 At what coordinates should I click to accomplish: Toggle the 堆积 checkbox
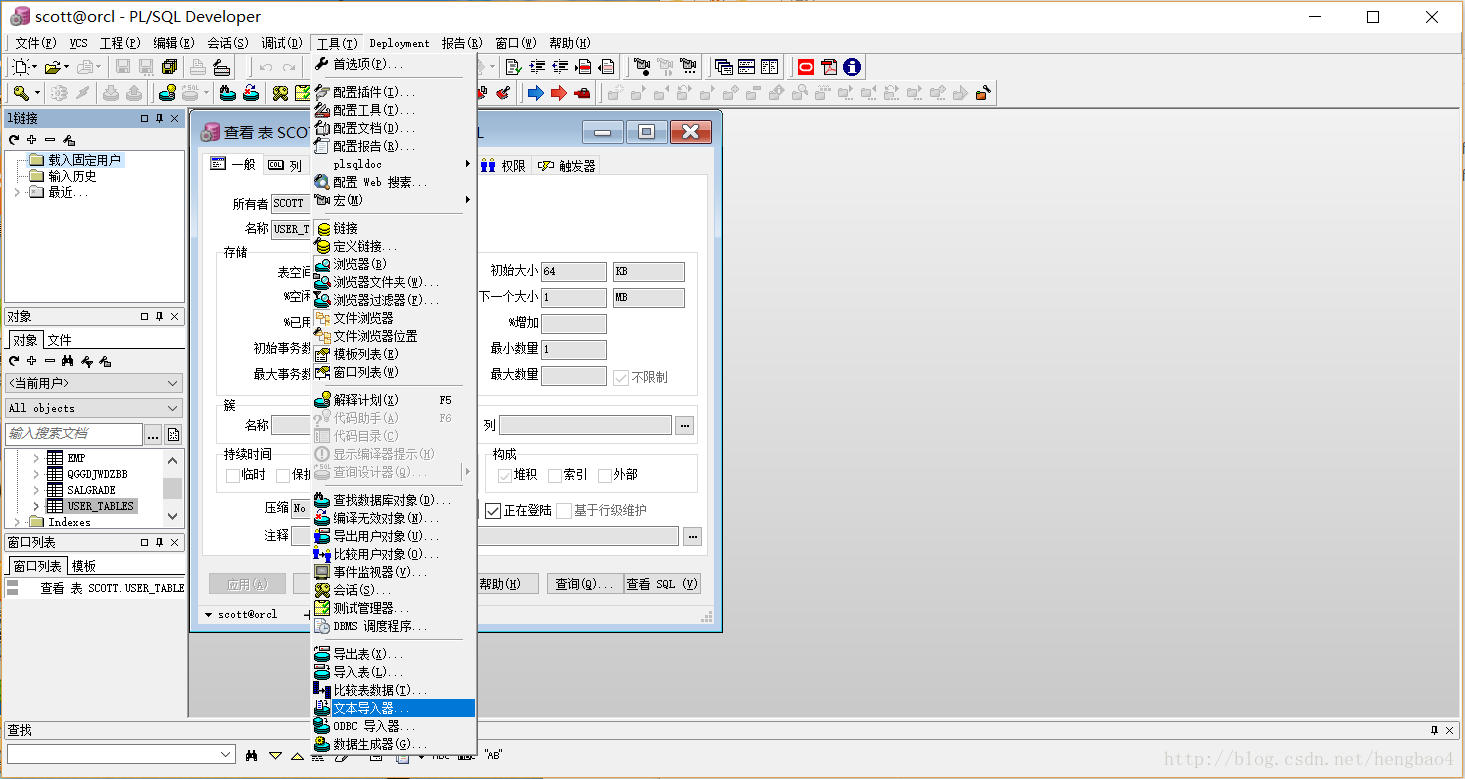[505, 475]
